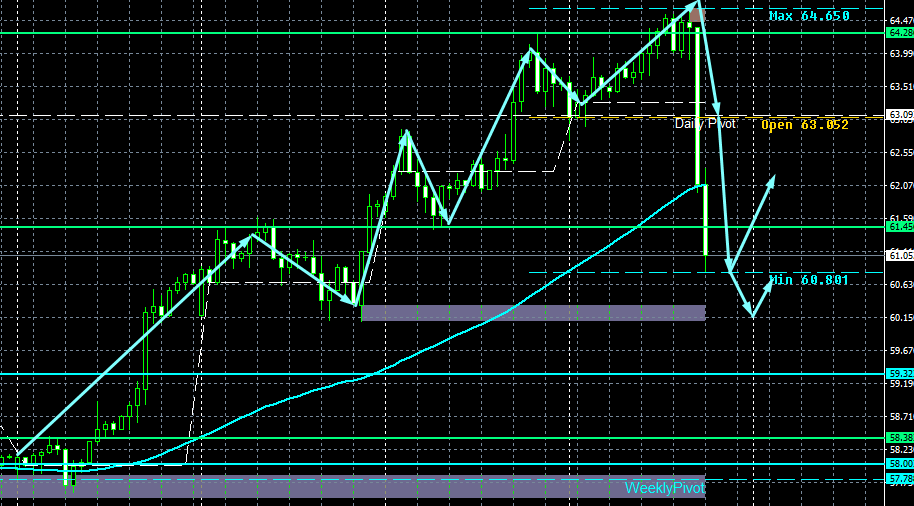Click the 59.19 price scale value
914x506 pixels.
point(901,384)
